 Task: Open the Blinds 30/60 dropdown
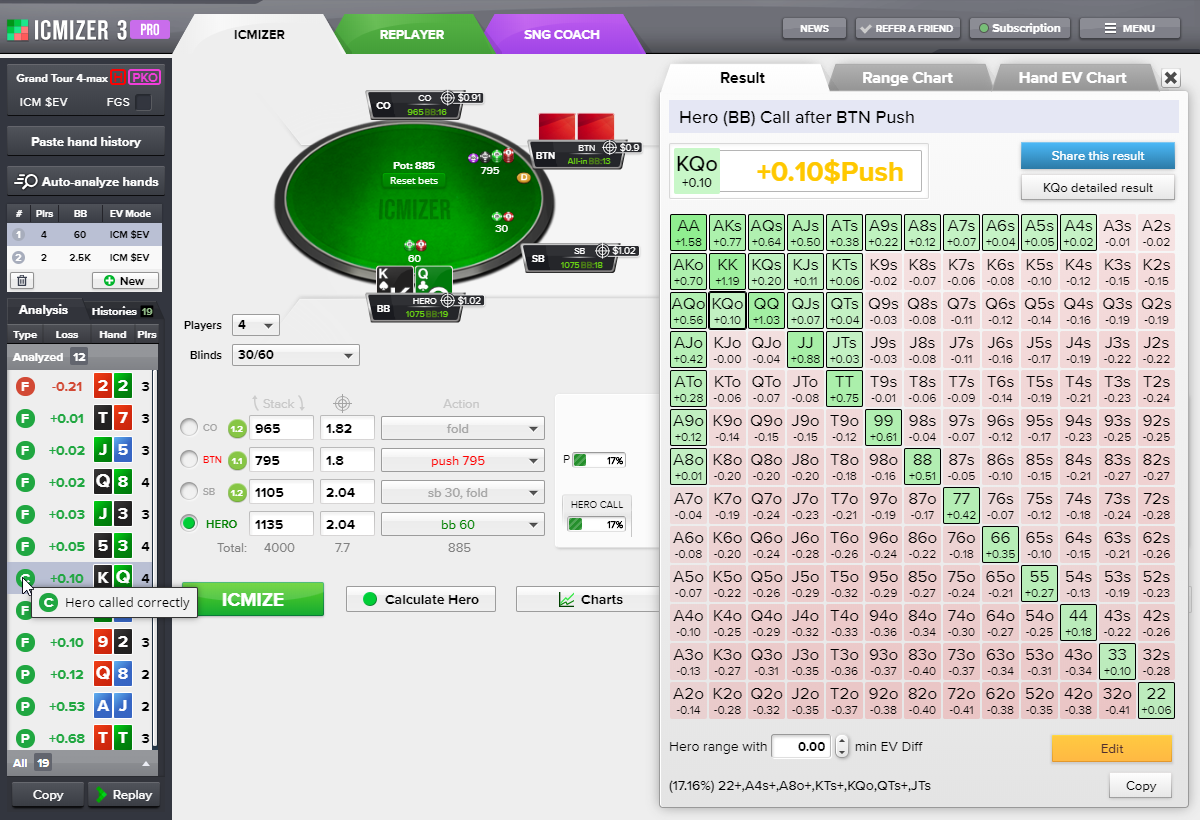pyautogui.click(x=295, y=355)
